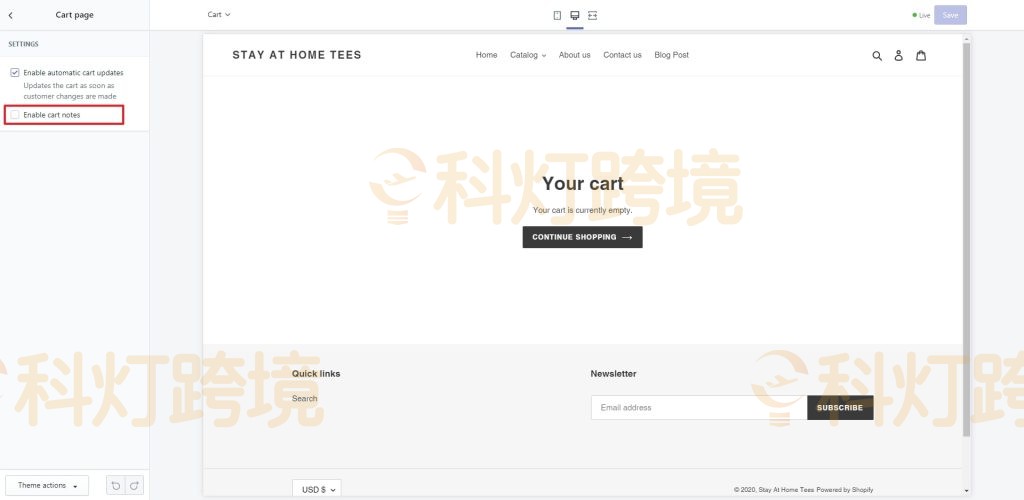The image size is (1024, 500).
Task: Go back using the Cart page arrow
Action: 10,15
